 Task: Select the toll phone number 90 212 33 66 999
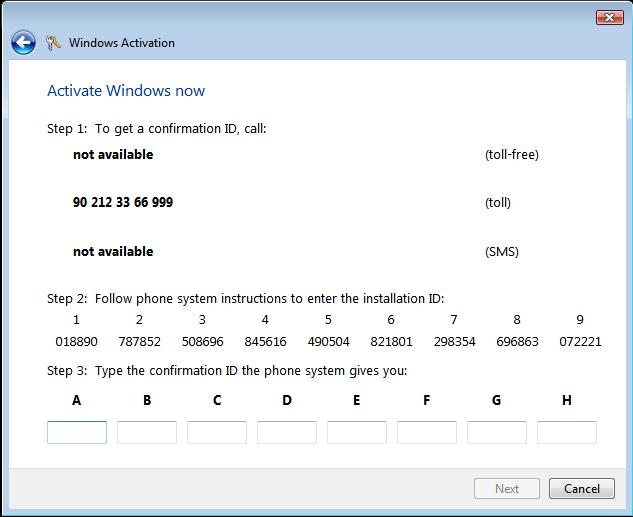point(123,202)
